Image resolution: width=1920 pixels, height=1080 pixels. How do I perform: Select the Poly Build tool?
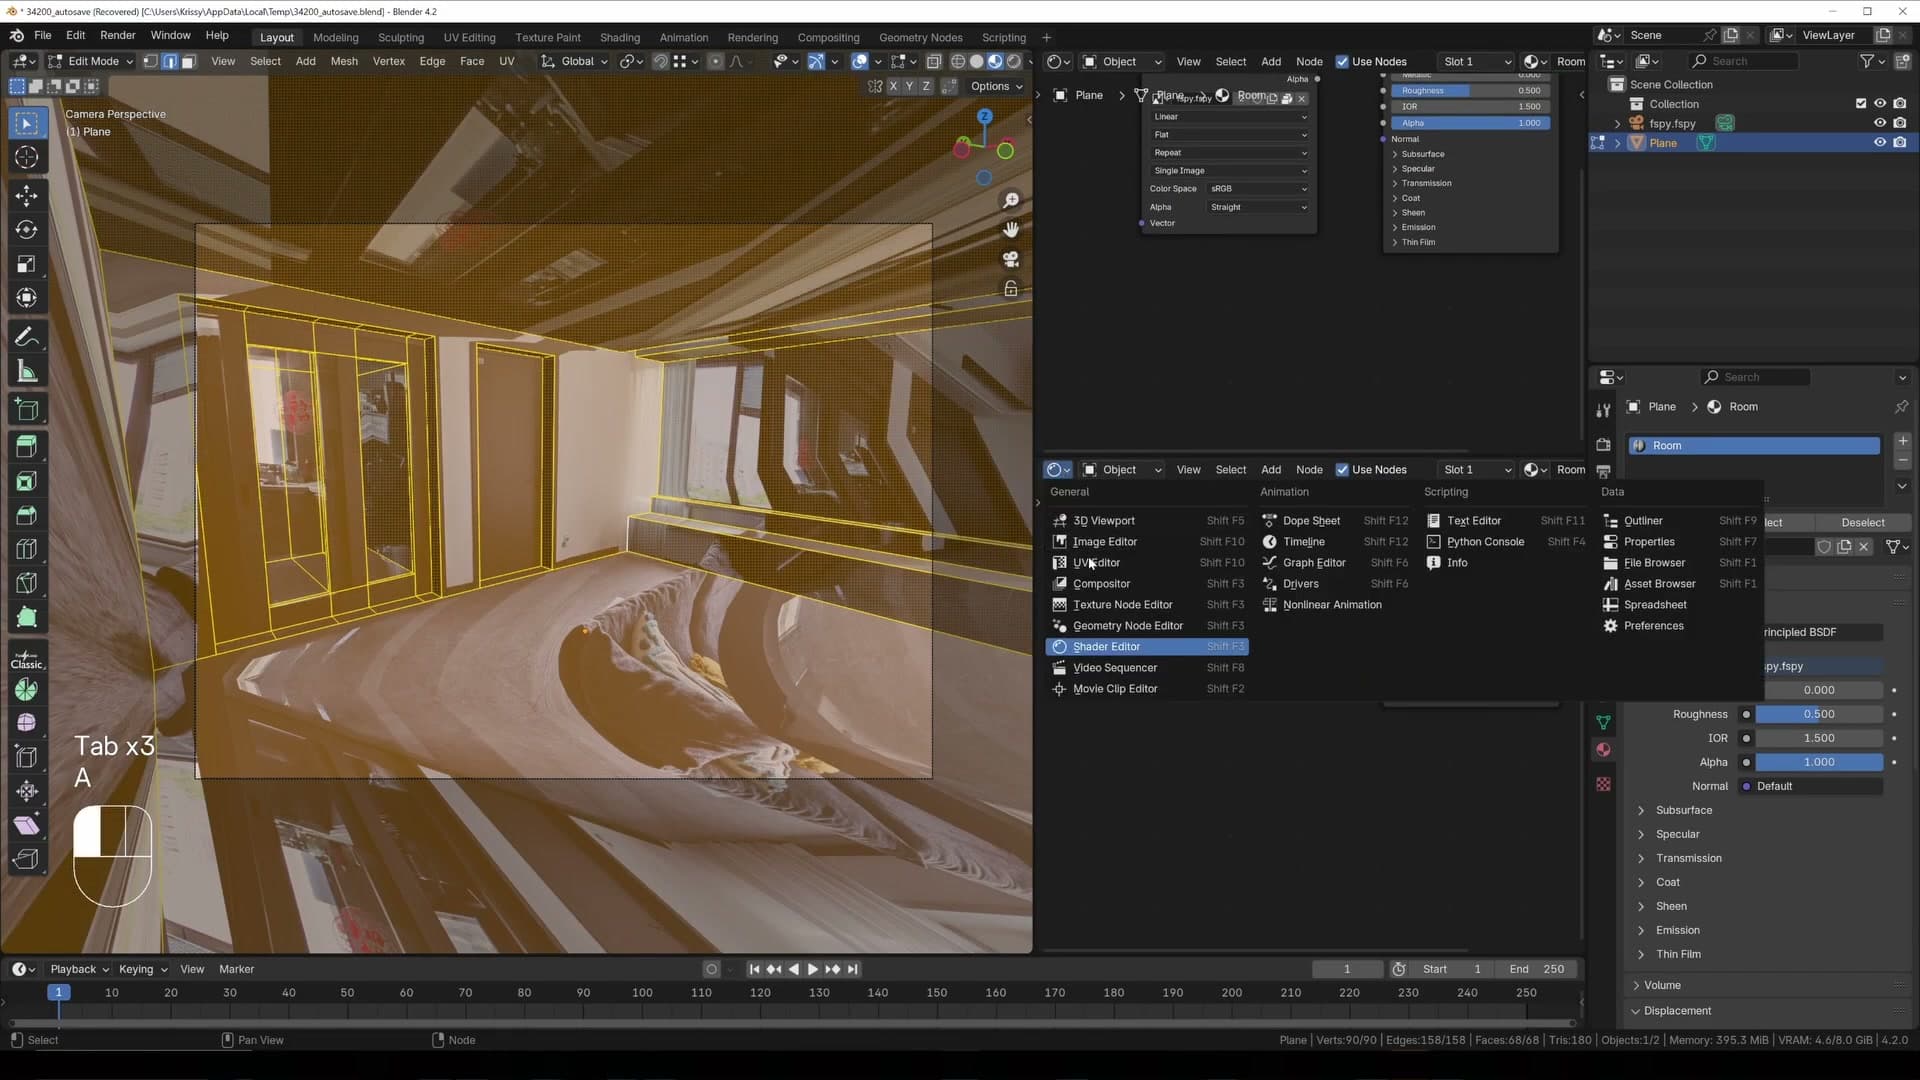pyautogui.click(x=27, y=618)
